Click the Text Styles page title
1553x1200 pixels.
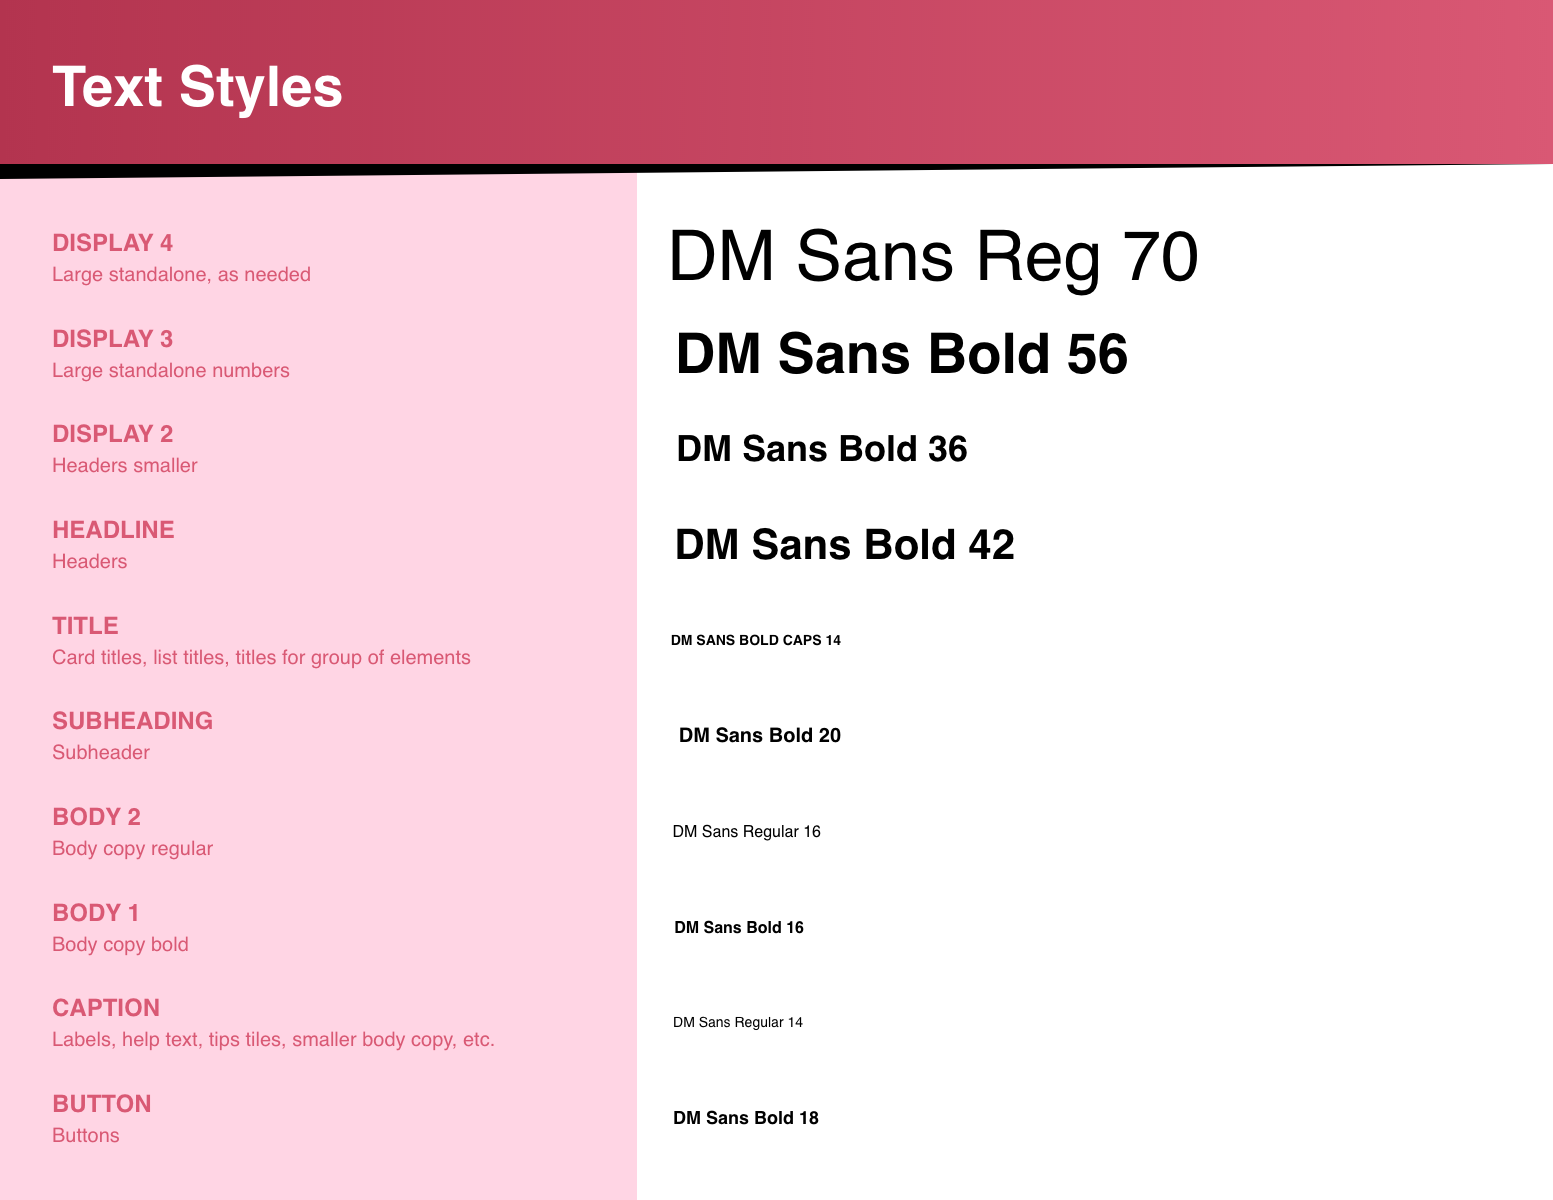pos(197,87)
